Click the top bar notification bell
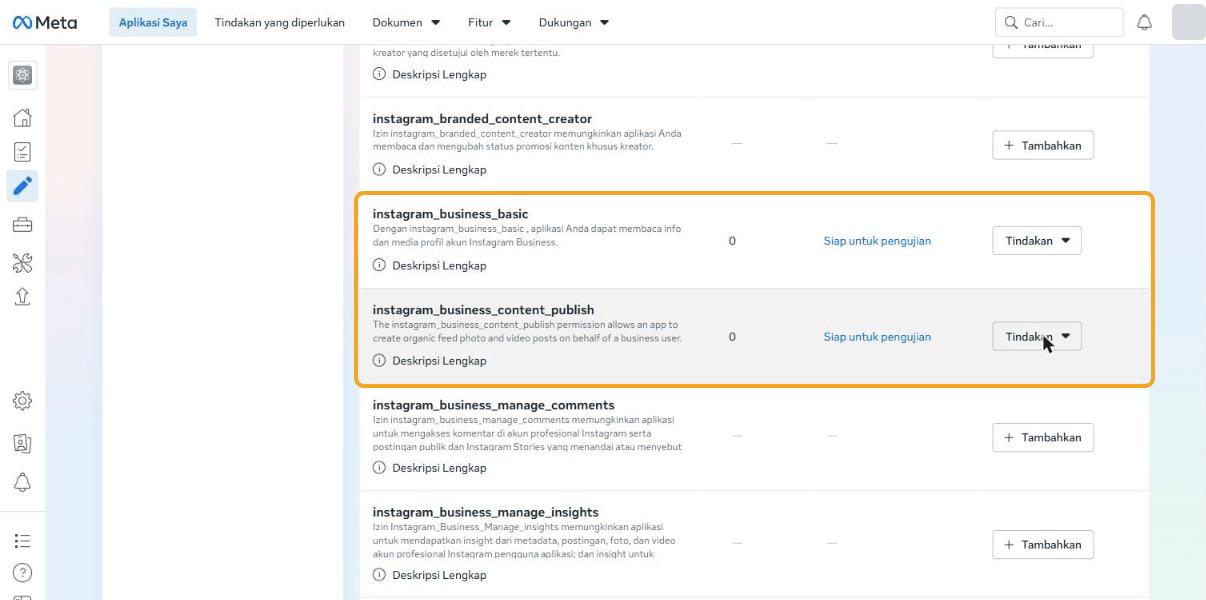The width and height of the screenshot is (1206, 600). [x=1145, y=22]
